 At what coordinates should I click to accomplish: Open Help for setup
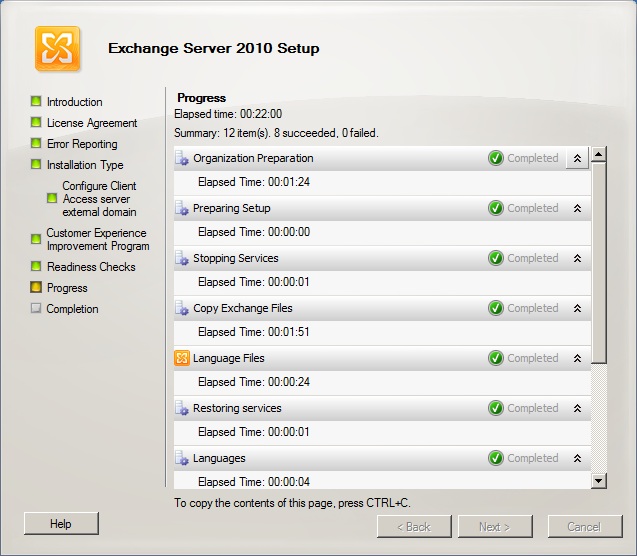(x=61, y=524)
